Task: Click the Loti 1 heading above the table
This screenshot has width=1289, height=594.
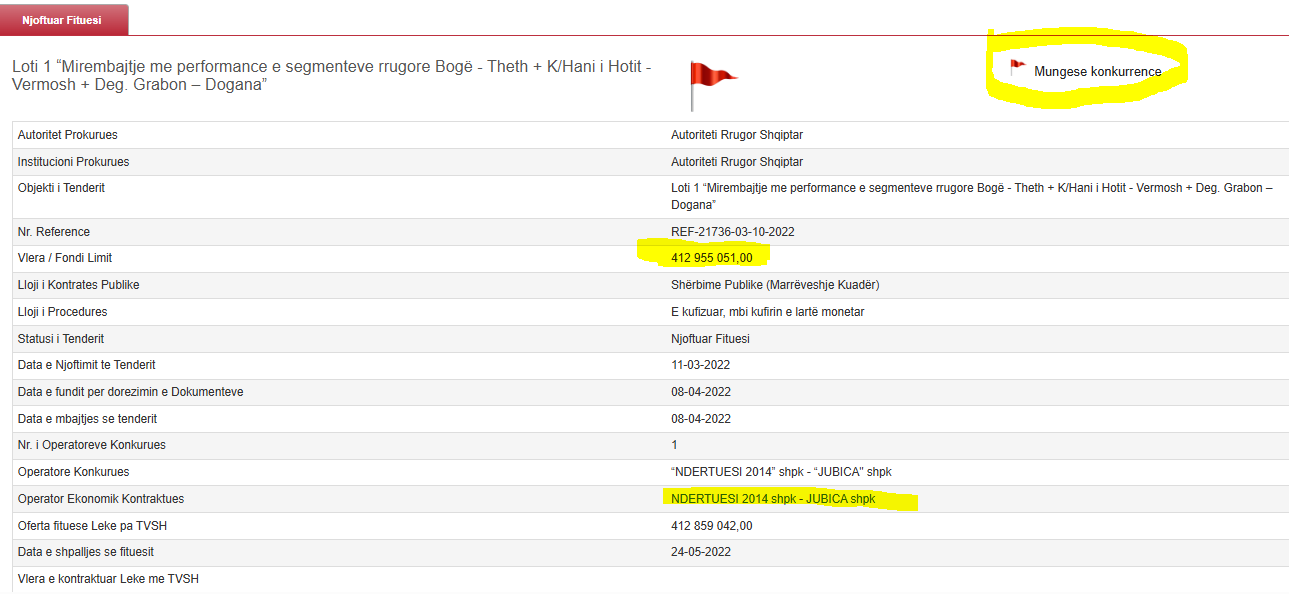Action: (331, 76)
